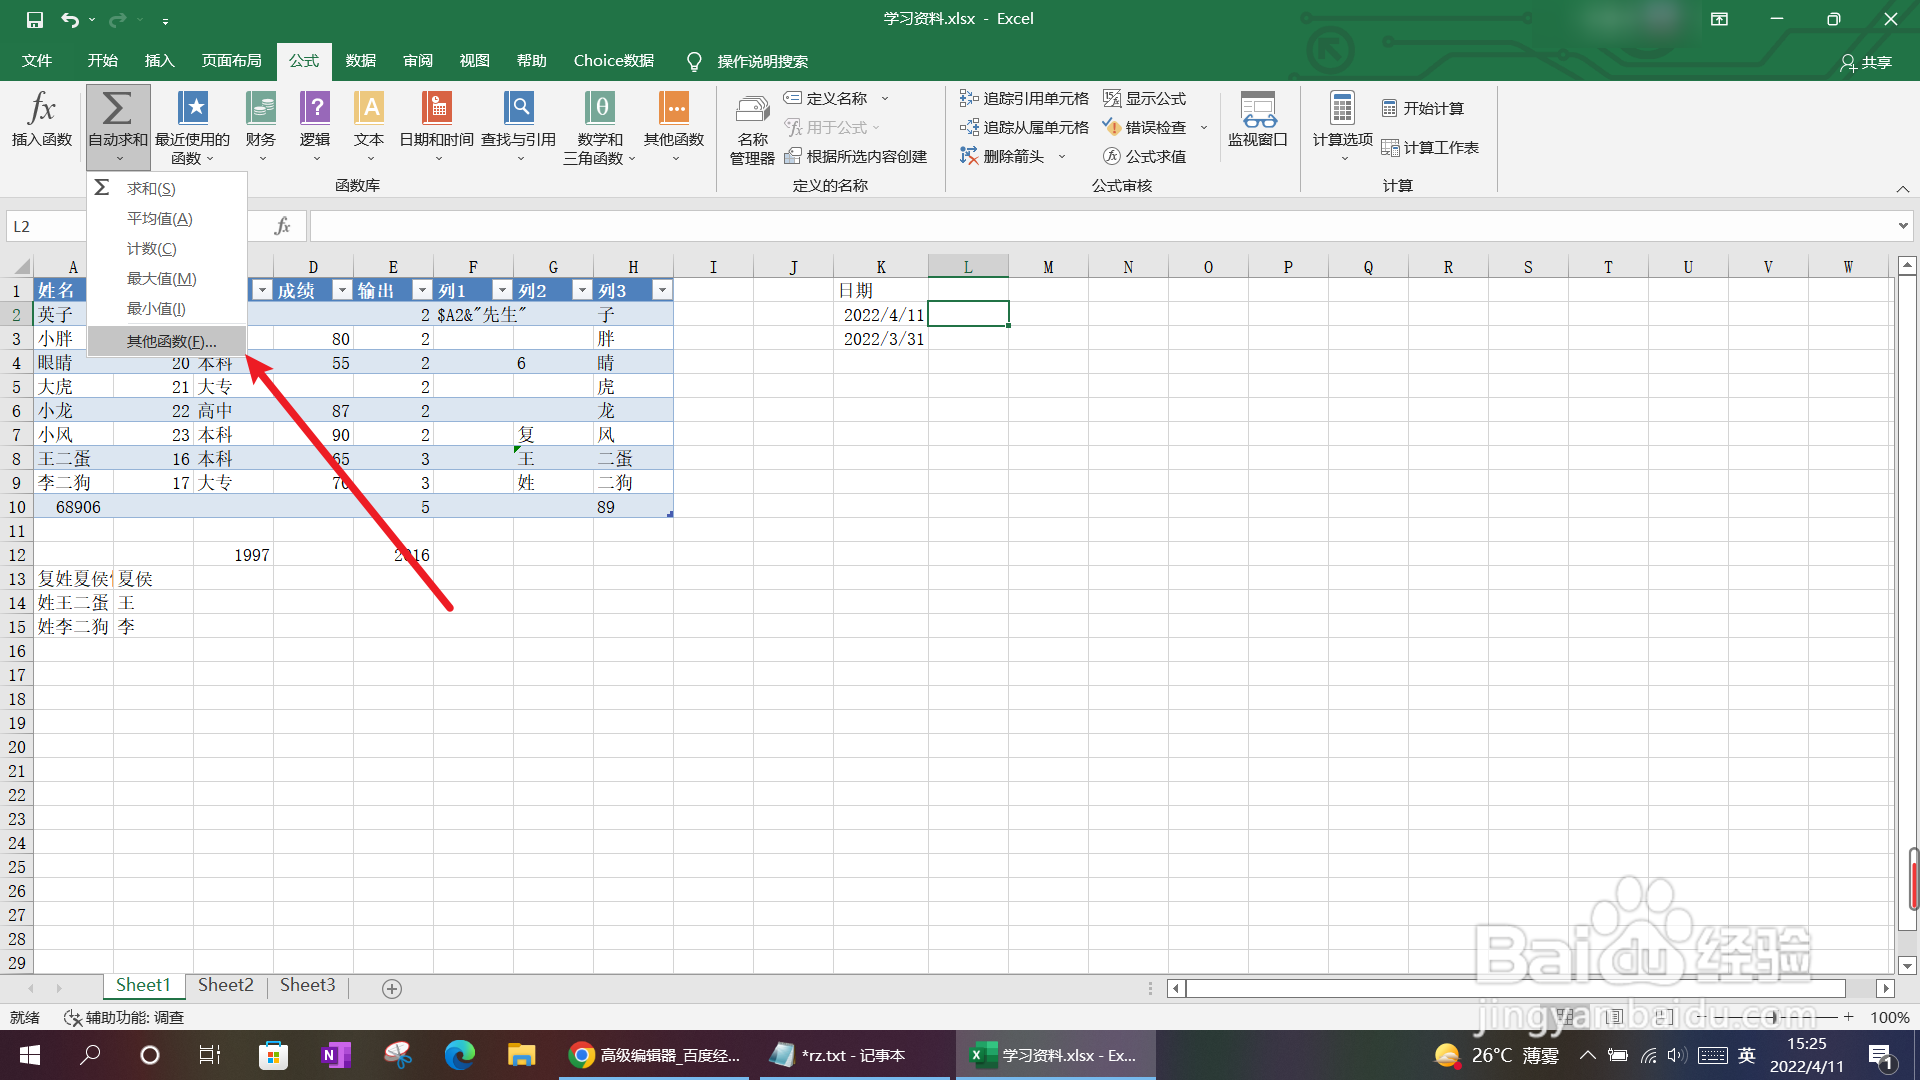The image size is (1920, 1080).
Task: Toggle Show Formulas (显示公式)
Action: click(1144, 98)
